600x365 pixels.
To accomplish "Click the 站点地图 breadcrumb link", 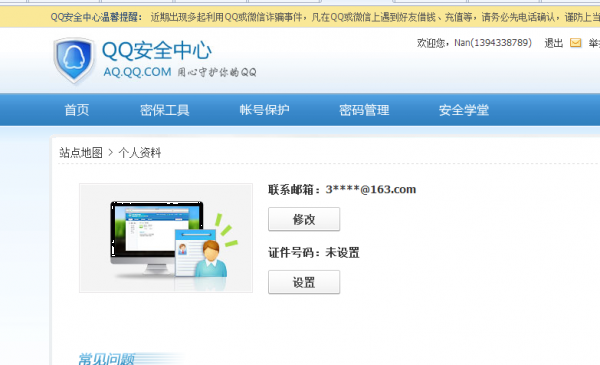I will tap(81, 153).
